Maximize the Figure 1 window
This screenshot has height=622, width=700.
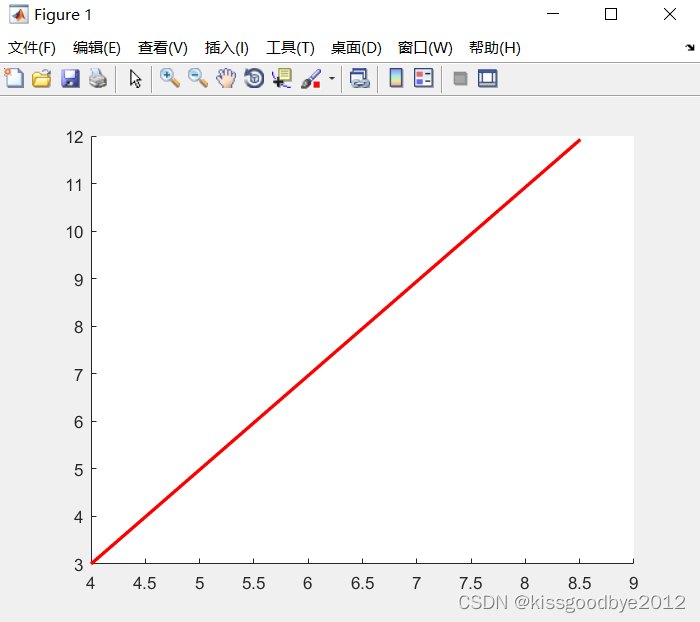click(x=611, y=14)
